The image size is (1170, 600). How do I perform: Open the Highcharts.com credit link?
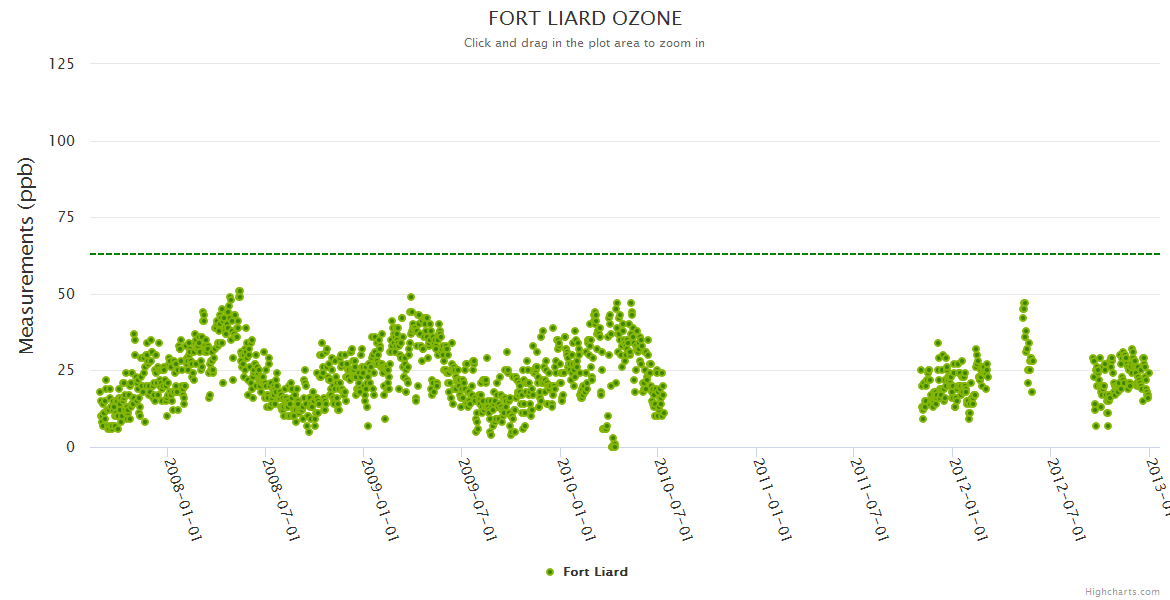pyautogui.click(x=1122, y=592)
